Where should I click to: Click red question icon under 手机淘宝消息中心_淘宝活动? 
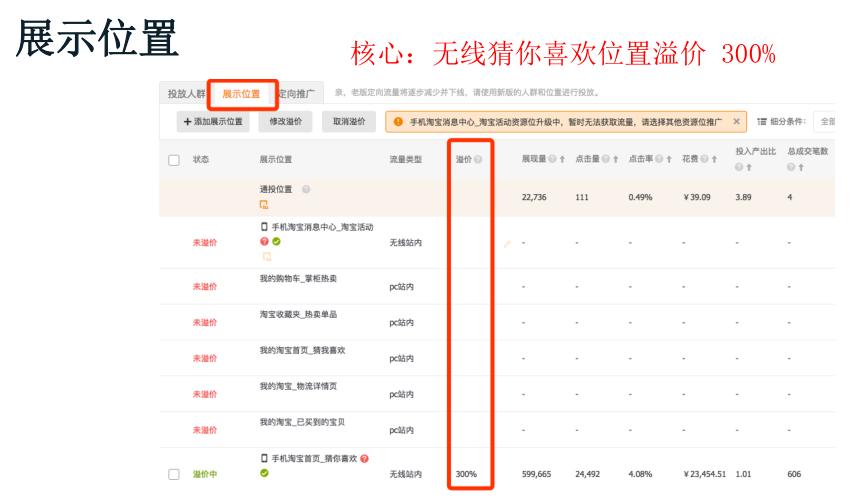264,241
